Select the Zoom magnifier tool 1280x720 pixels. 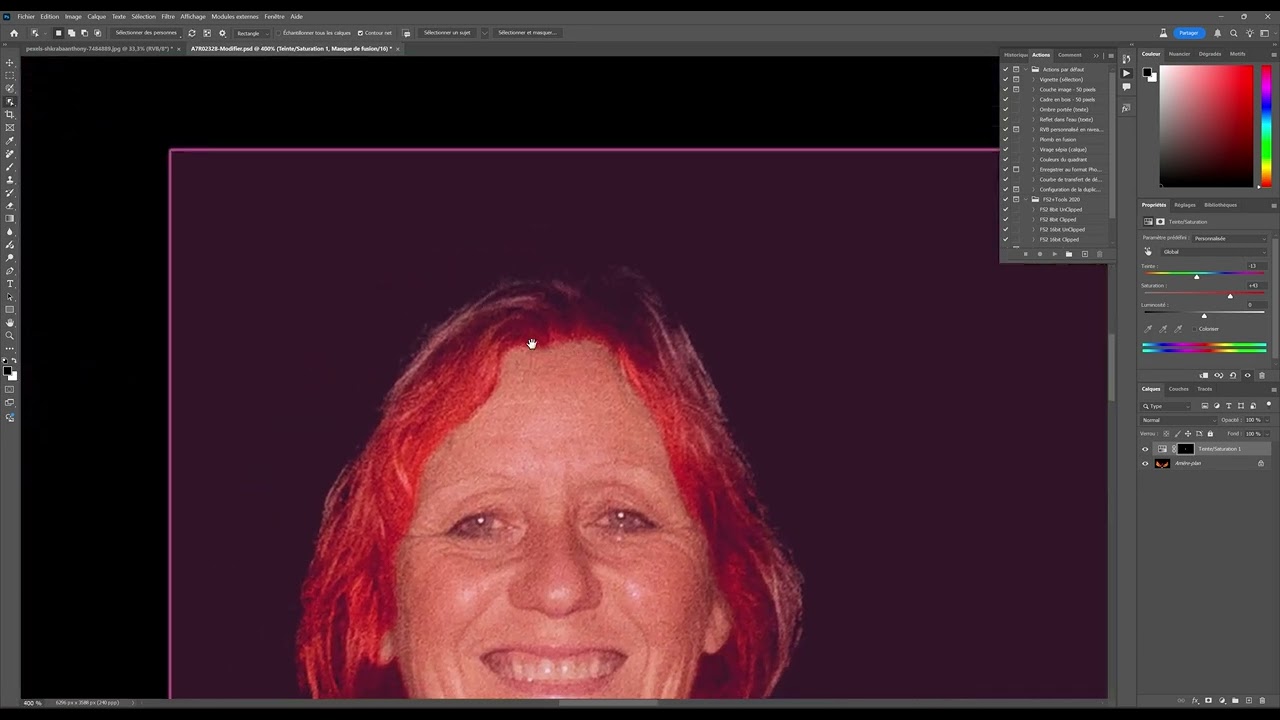click(x=10, y=336)
